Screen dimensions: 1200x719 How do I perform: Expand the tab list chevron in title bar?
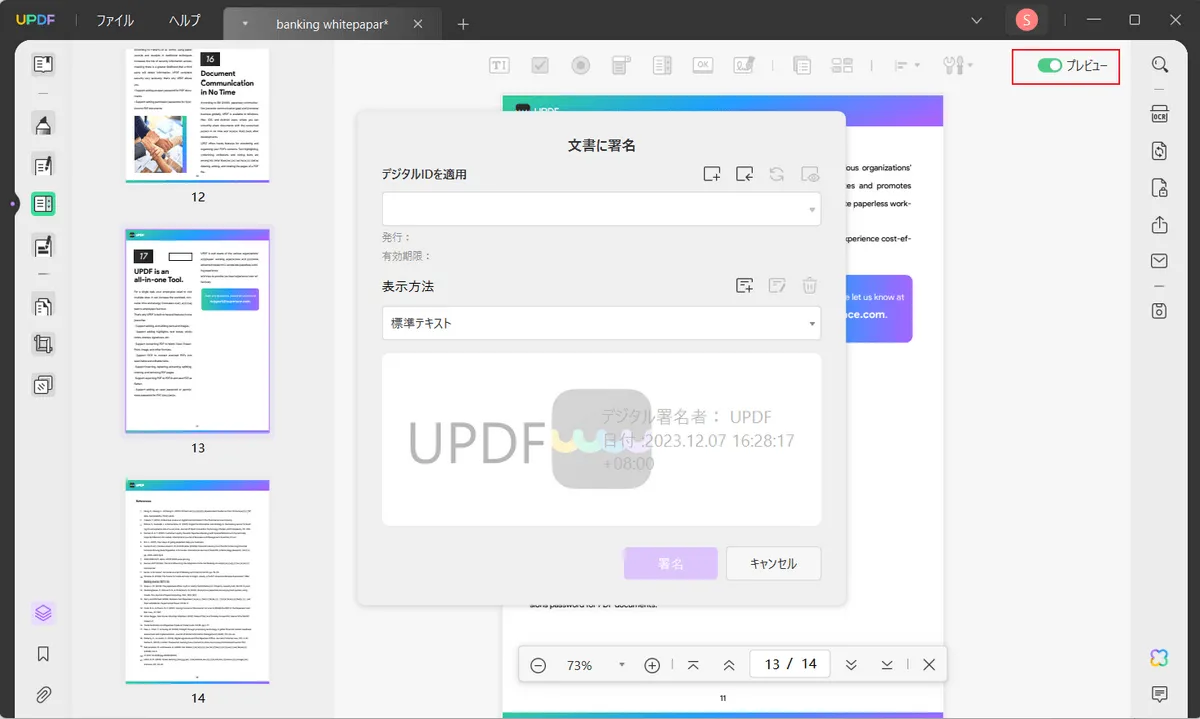point(978,20)
